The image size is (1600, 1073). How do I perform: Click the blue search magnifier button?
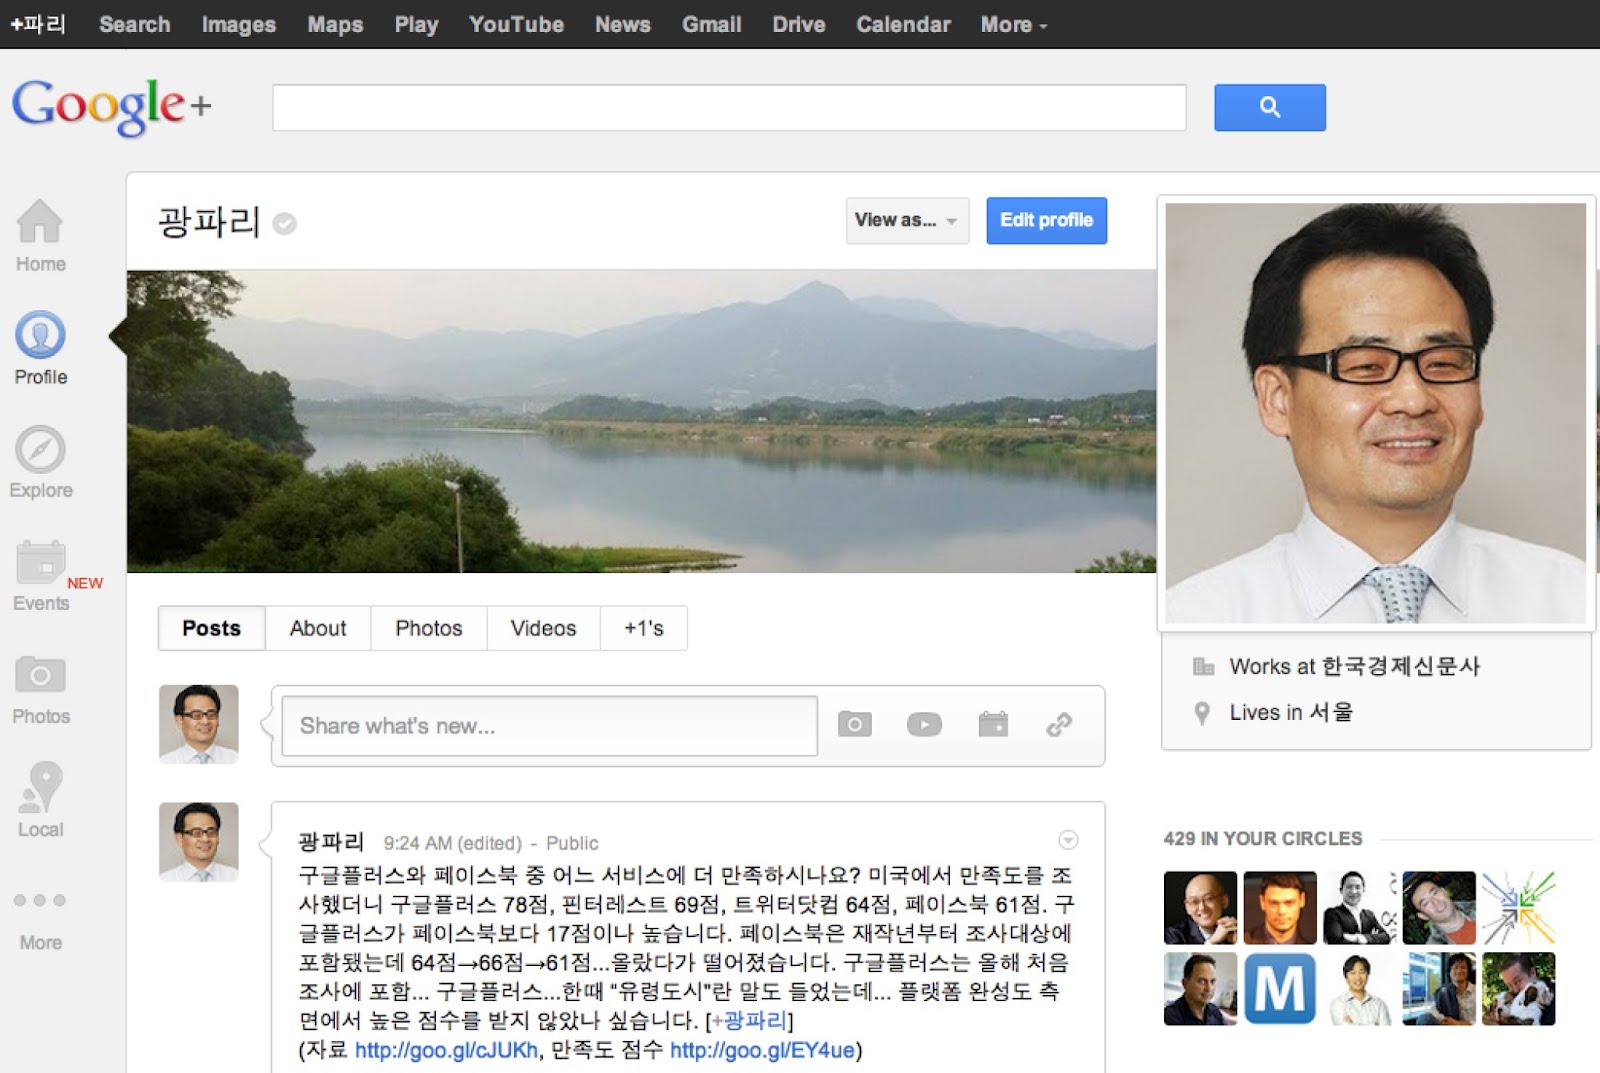(1270, 107)
